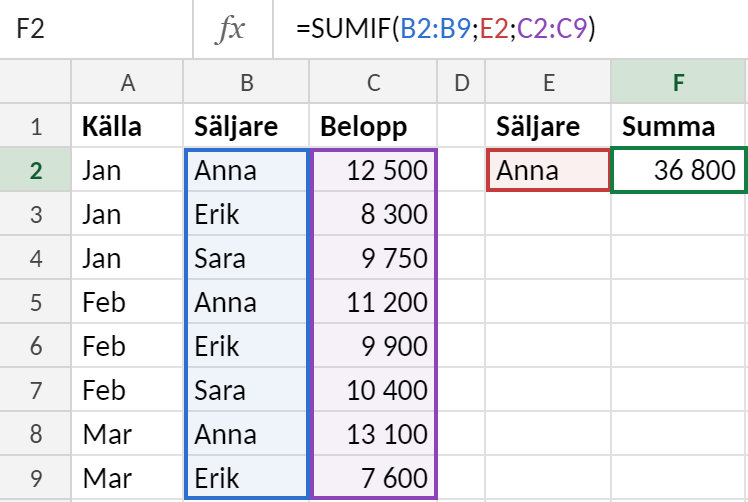
Task: Click cell A5 containing Feb
Action: tap(127, 302)
